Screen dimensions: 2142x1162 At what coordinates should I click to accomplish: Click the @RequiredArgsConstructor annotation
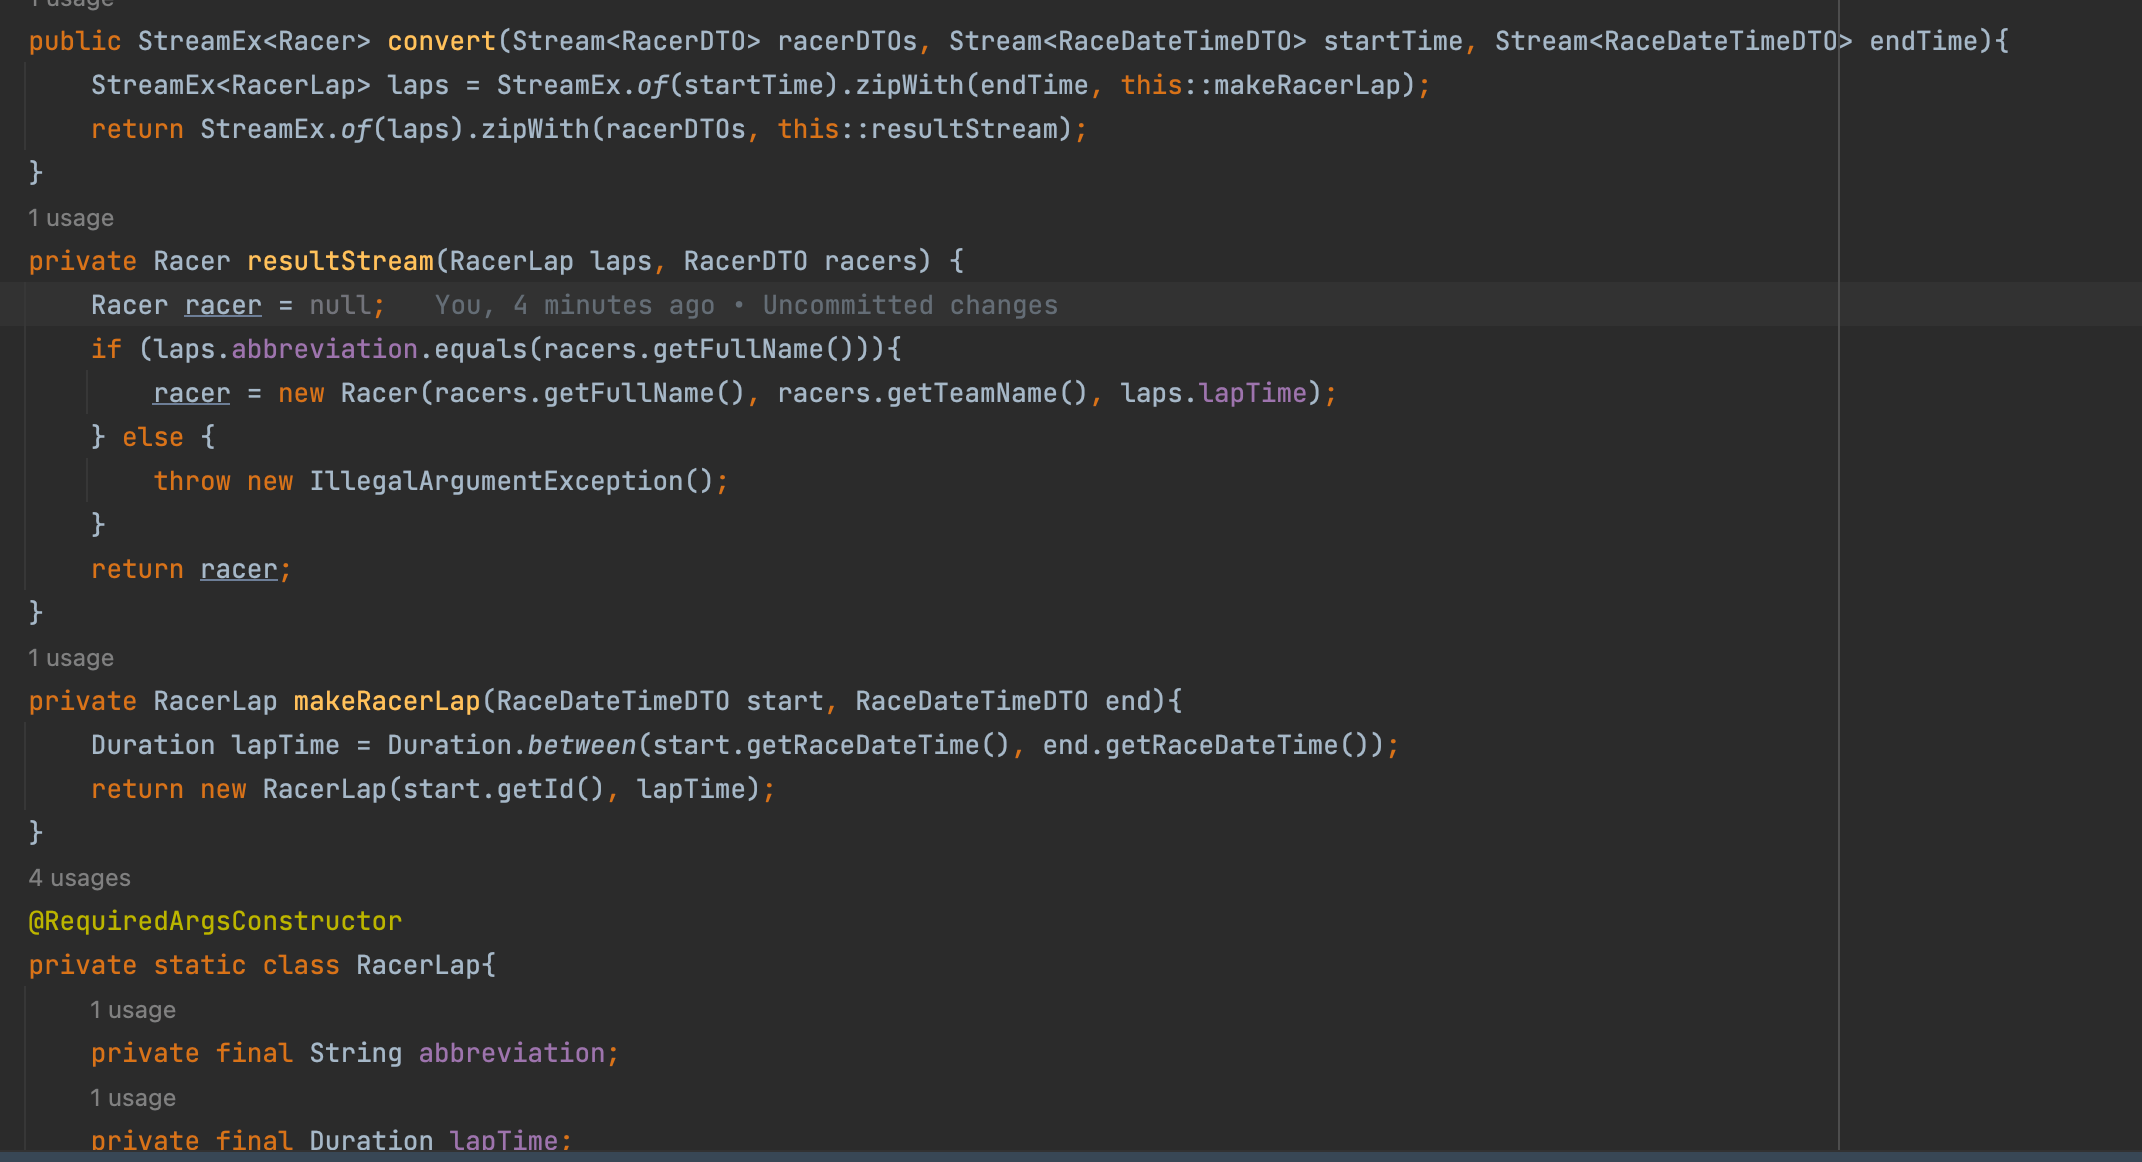215,921
